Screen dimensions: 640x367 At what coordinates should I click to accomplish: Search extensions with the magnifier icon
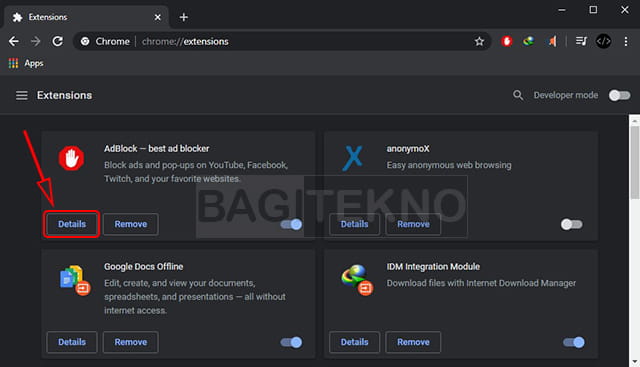coord(518,95)
